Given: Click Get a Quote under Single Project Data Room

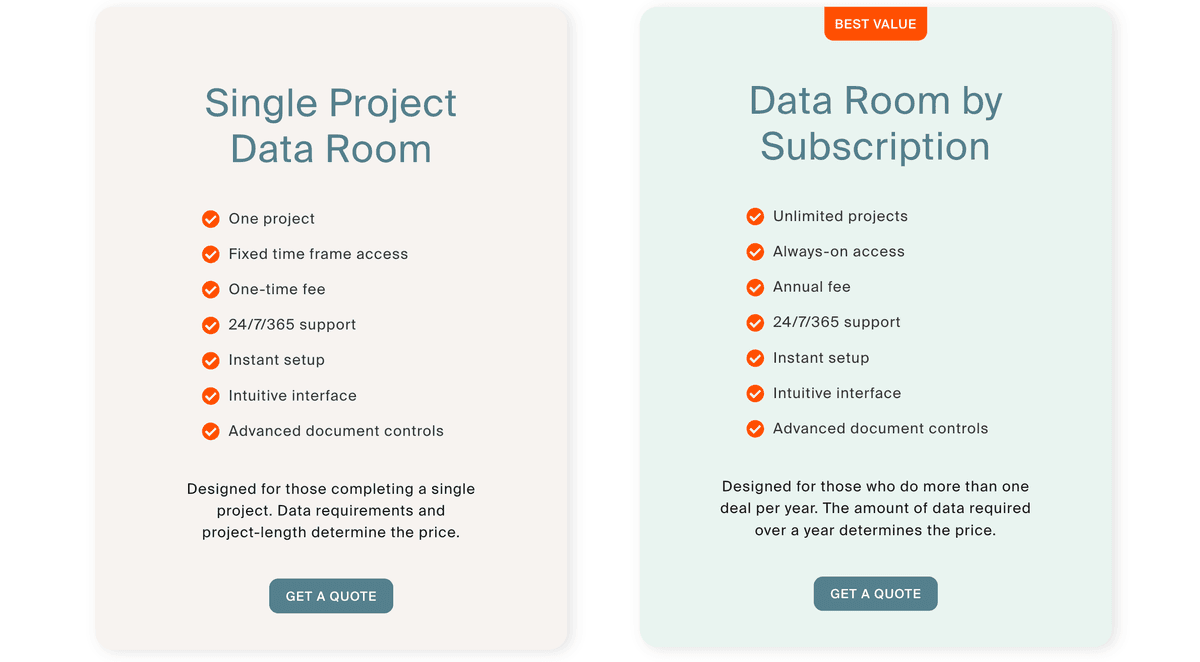Looking at the screenshot, I should (x=331, y=596).
